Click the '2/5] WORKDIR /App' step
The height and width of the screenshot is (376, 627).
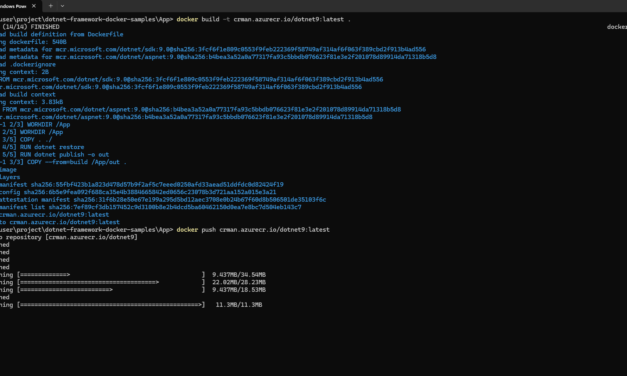[x=32, y=132]
